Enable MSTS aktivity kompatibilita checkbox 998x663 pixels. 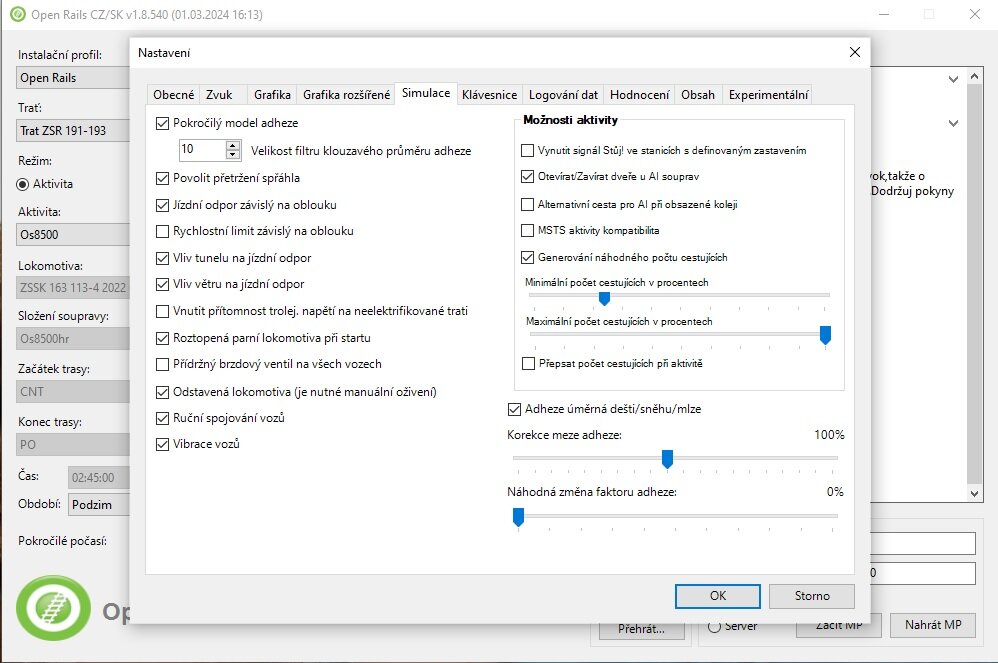tap(527, 230)
